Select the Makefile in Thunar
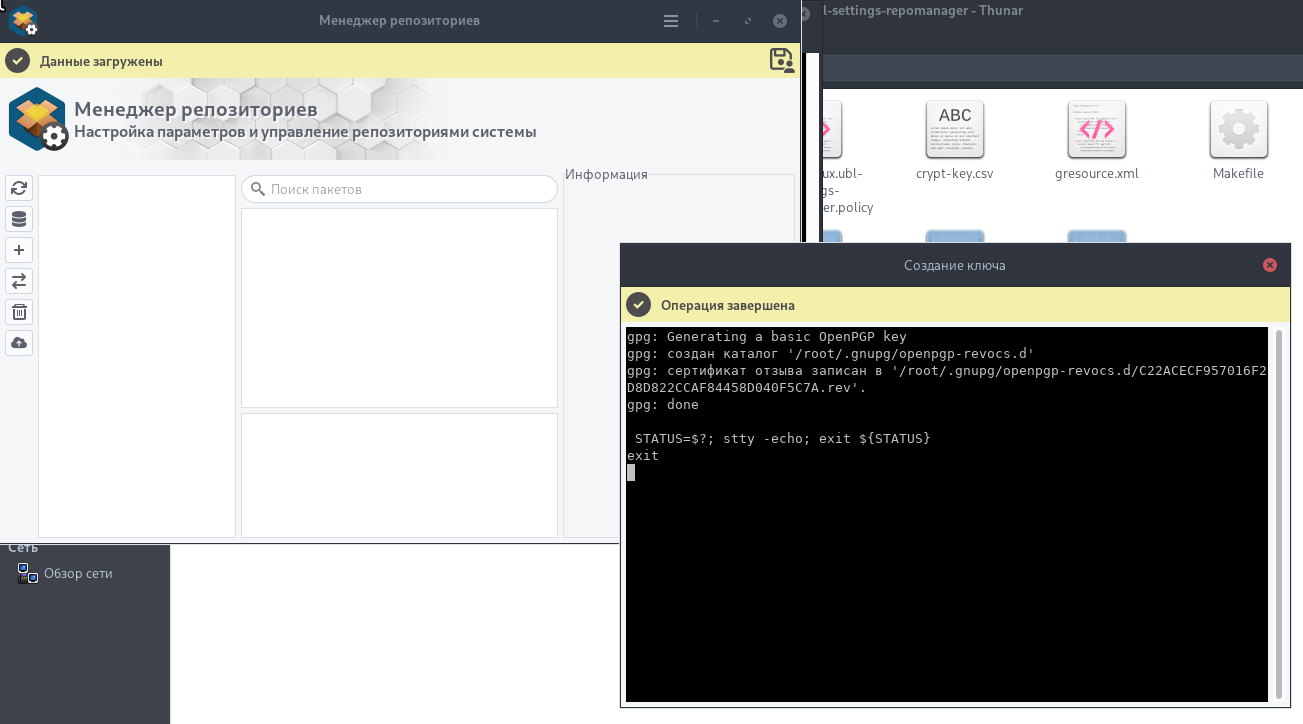 pos(1238,140)
